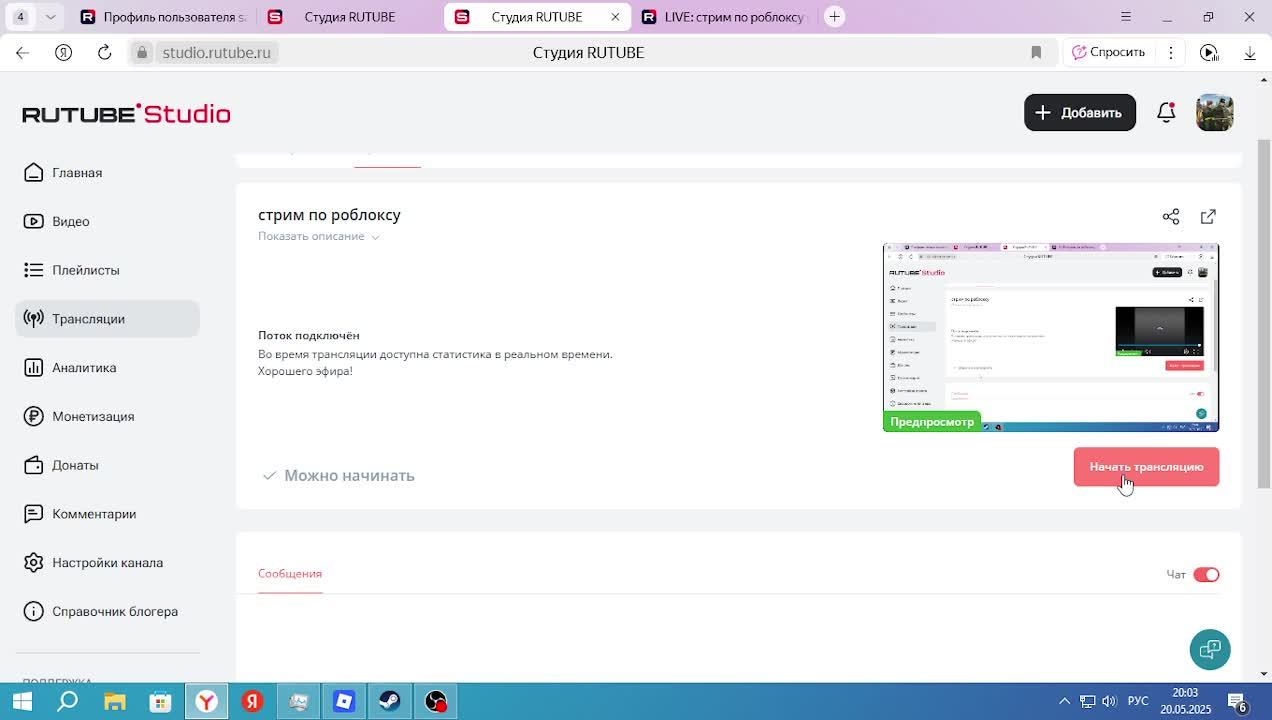Switch input language РУС

(x=1138, y=702)
